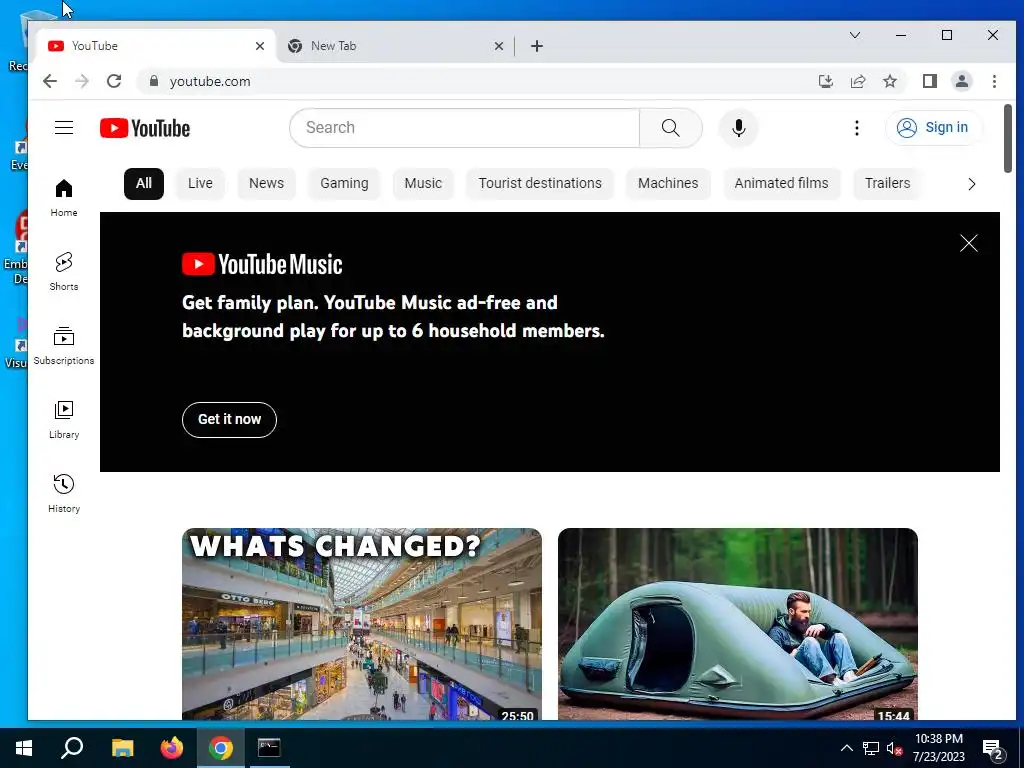The height and width of the screenshot is (768, 1024).
Task: Open the Whats Changed mall video thumbnail
Action: [362, 624]
